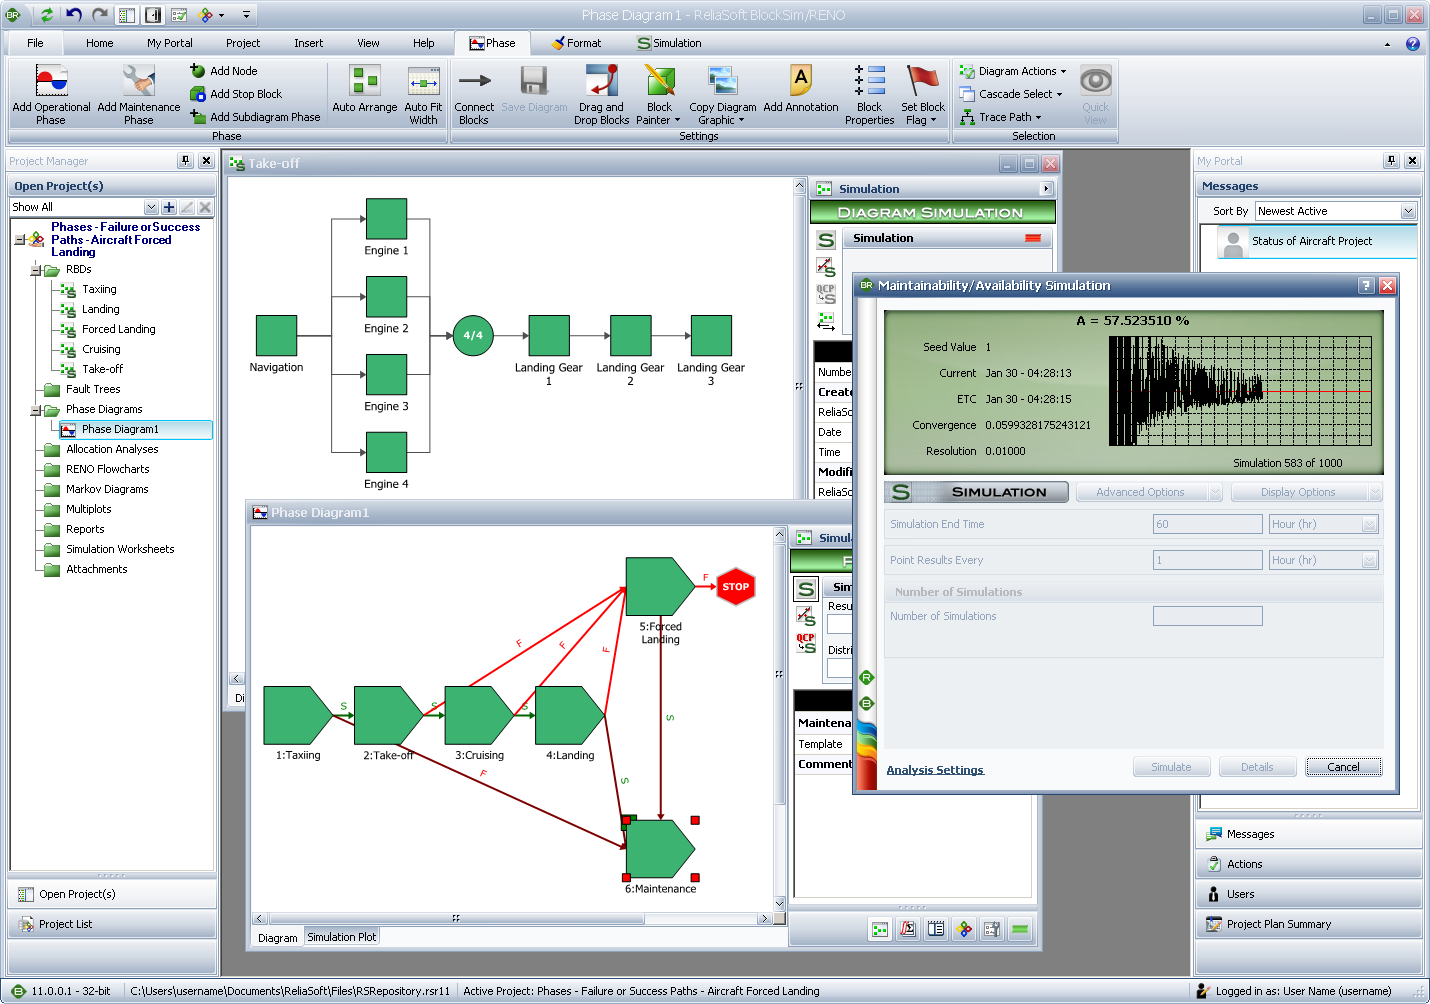Switch to the Format tab
The width and height of the screenshot is (1430, 1004).
point(577,43)
